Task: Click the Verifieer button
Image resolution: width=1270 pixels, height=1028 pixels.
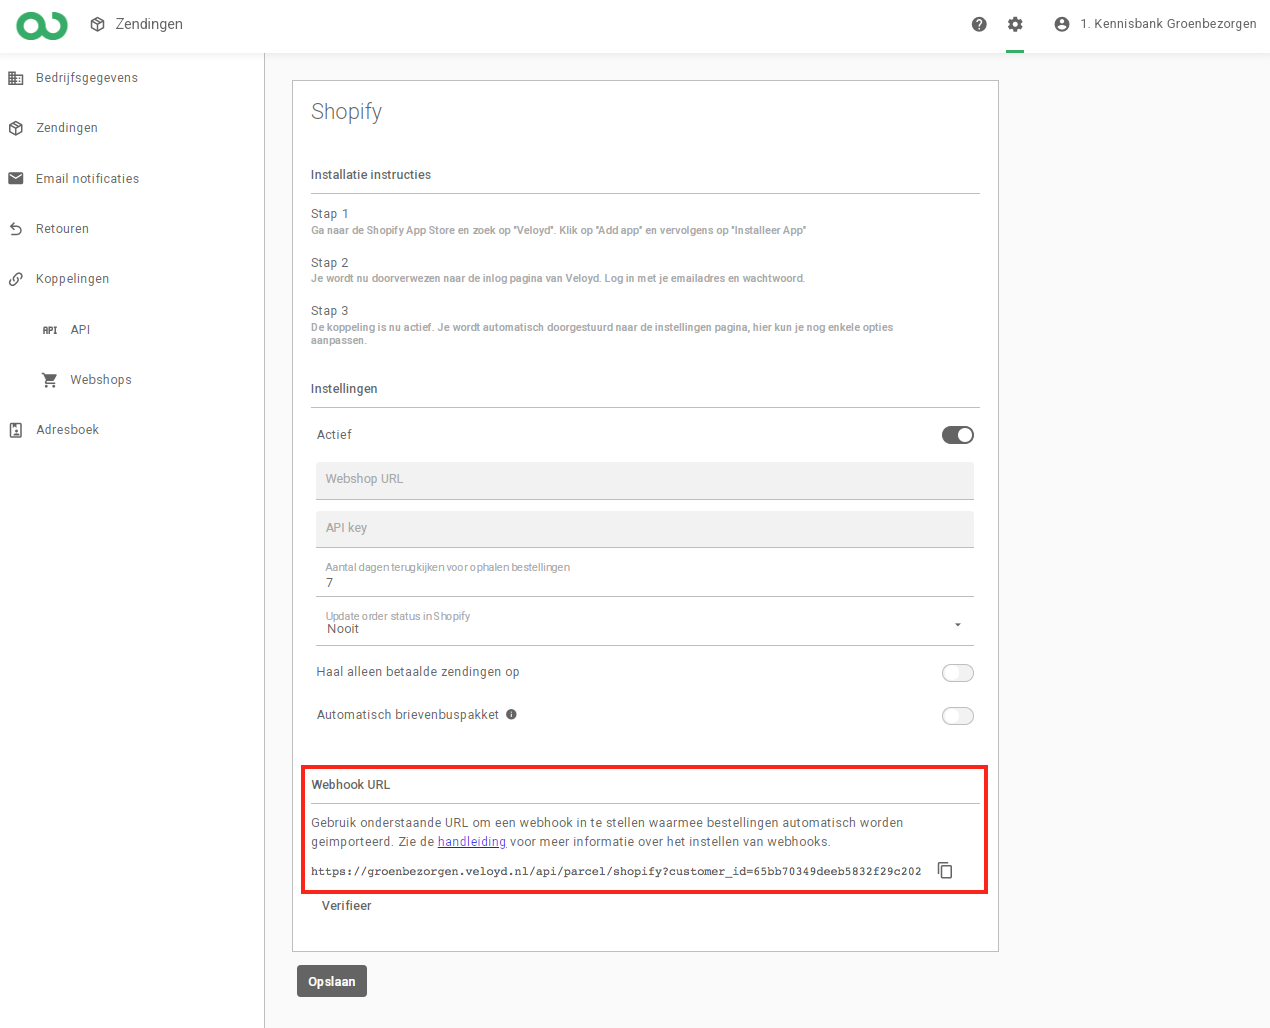Action: coord(346,906)
